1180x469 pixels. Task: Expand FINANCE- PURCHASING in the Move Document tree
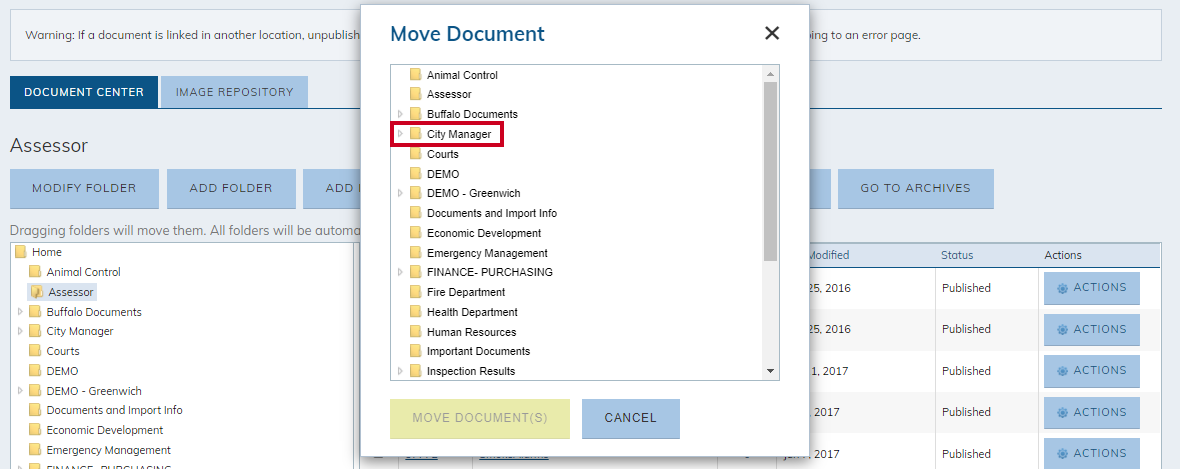[x=400, y=272]
